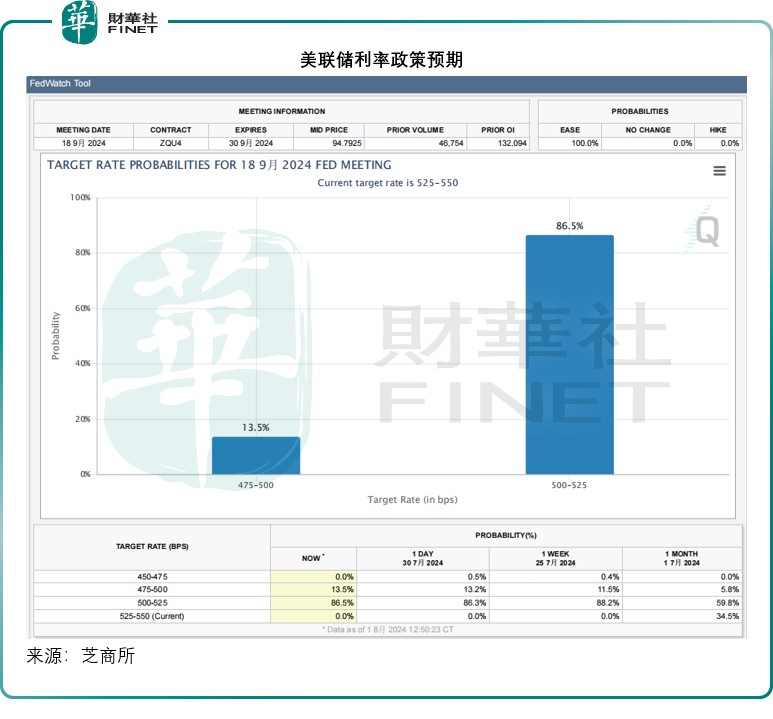Screen dimensions: 773x719
Task: Select the NOW column header in the table
Action: [313, 558]
